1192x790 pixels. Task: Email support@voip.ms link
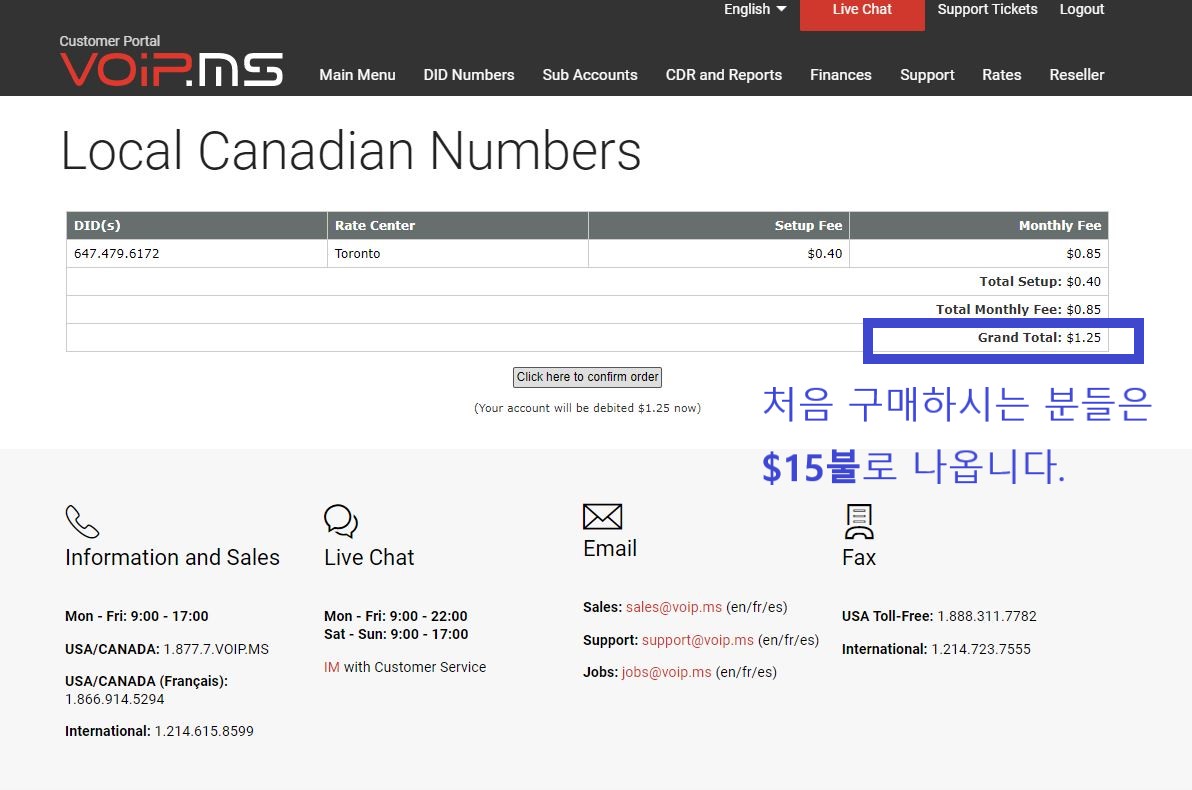[698, 640]
